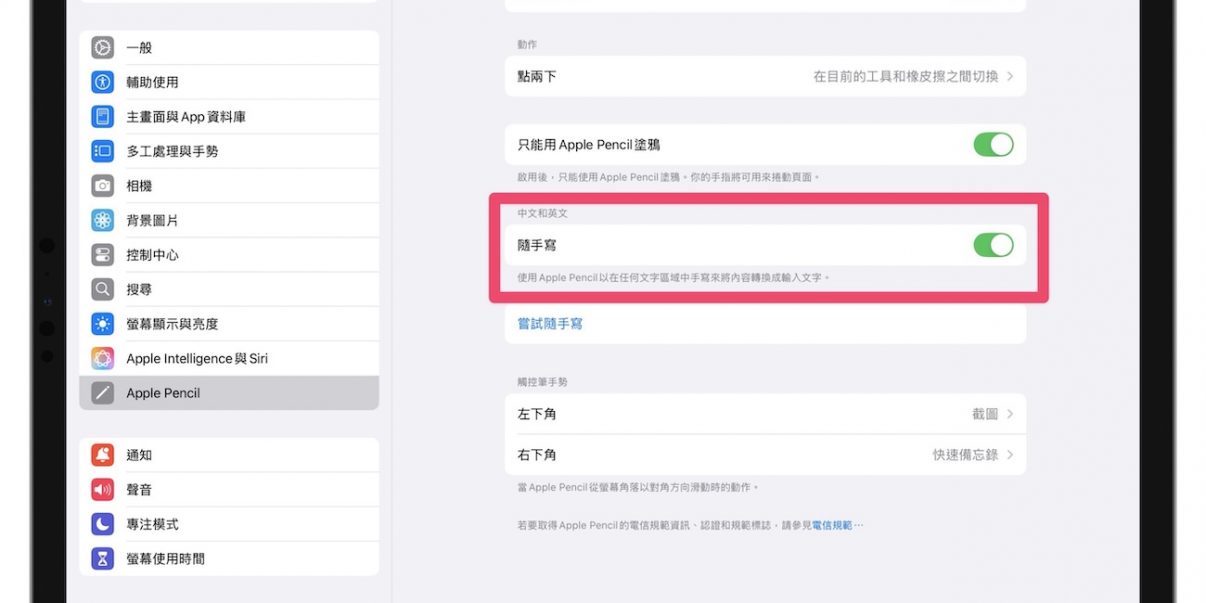1206x603 pixels.
Task: Tap the 嘗試隨手寫 link
Action: click(550, 324)
